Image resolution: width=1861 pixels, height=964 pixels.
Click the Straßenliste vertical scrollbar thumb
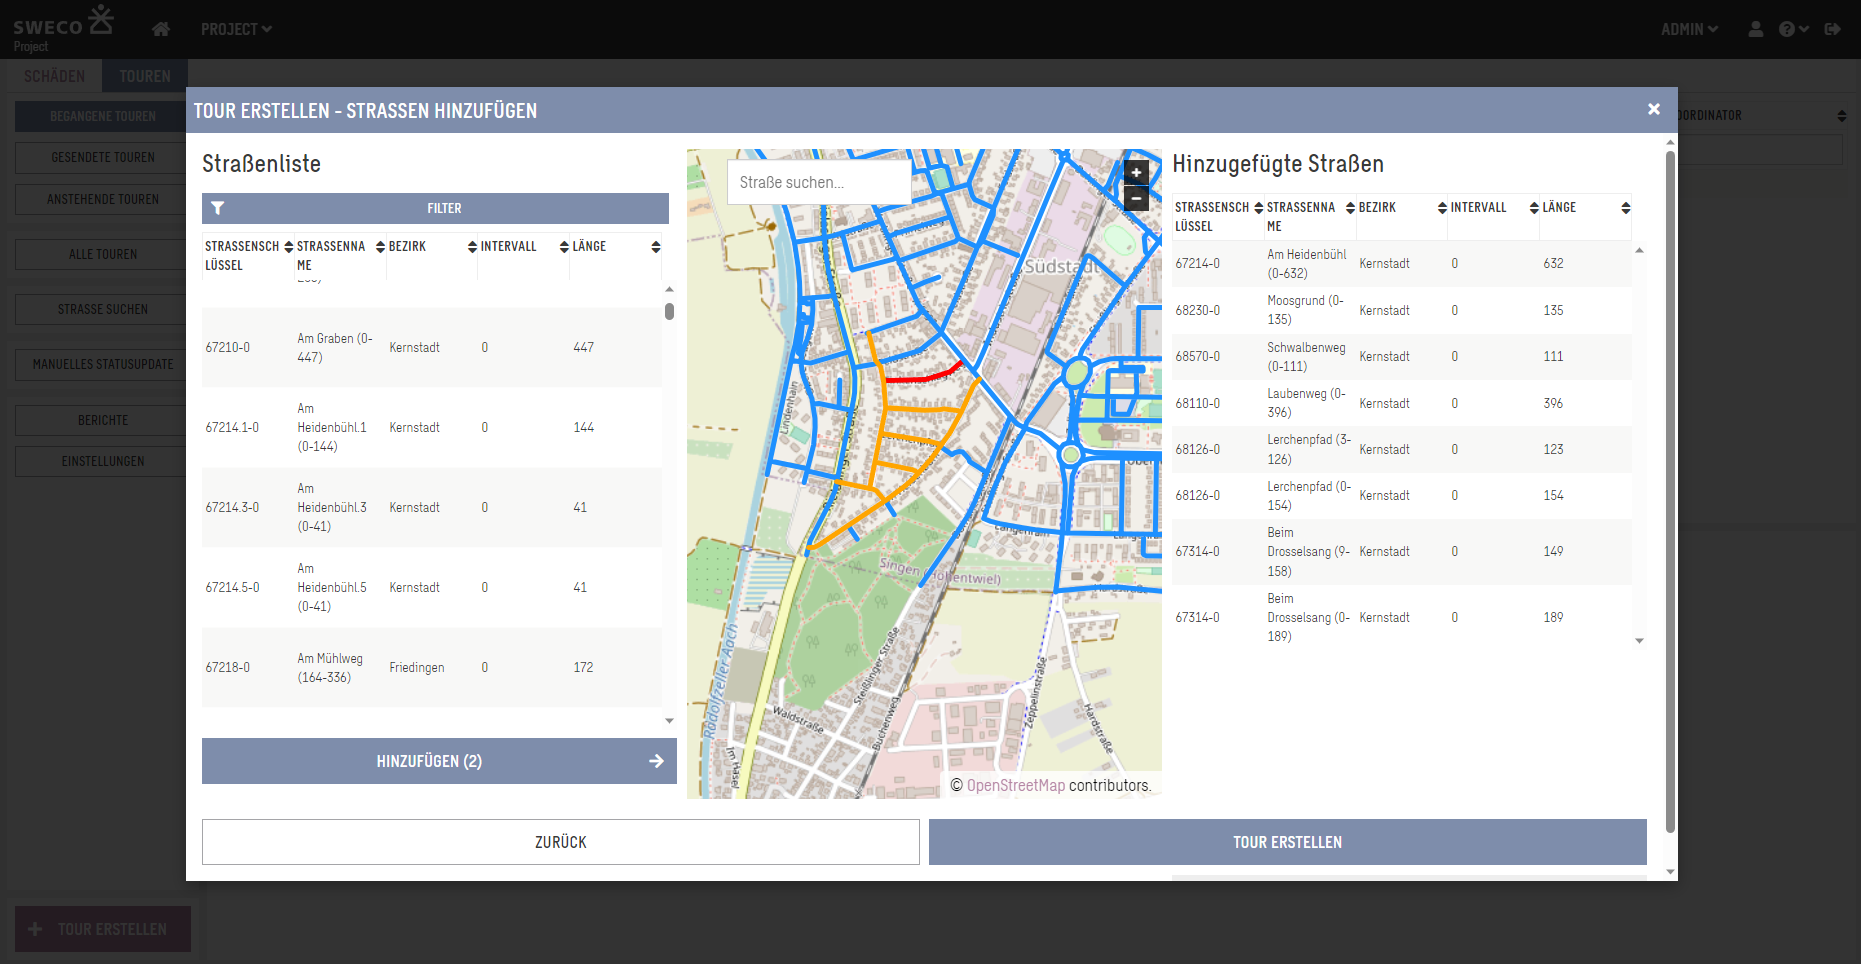click(669, 311)
